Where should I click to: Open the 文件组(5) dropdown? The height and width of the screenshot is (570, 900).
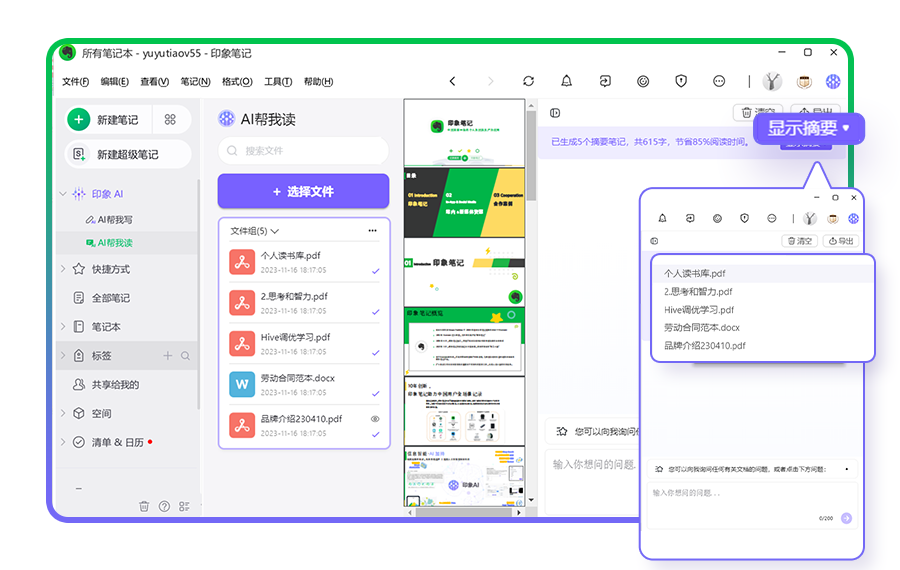[x=254, y=231]
